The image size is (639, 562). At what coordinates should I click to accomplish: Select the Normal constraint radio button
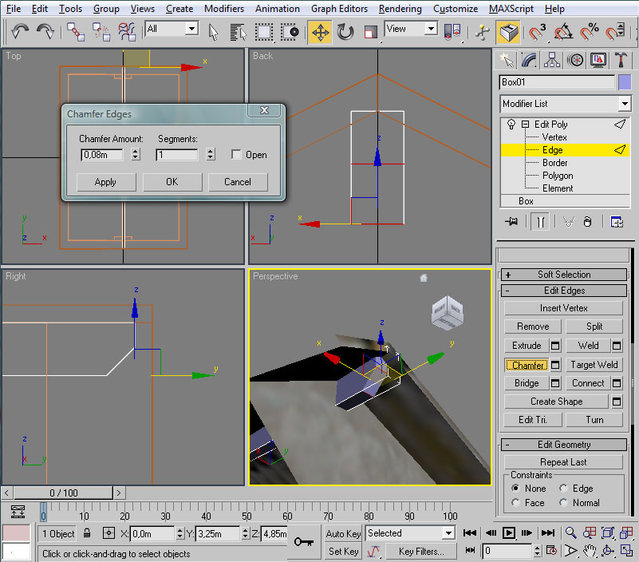coord(564,503)
